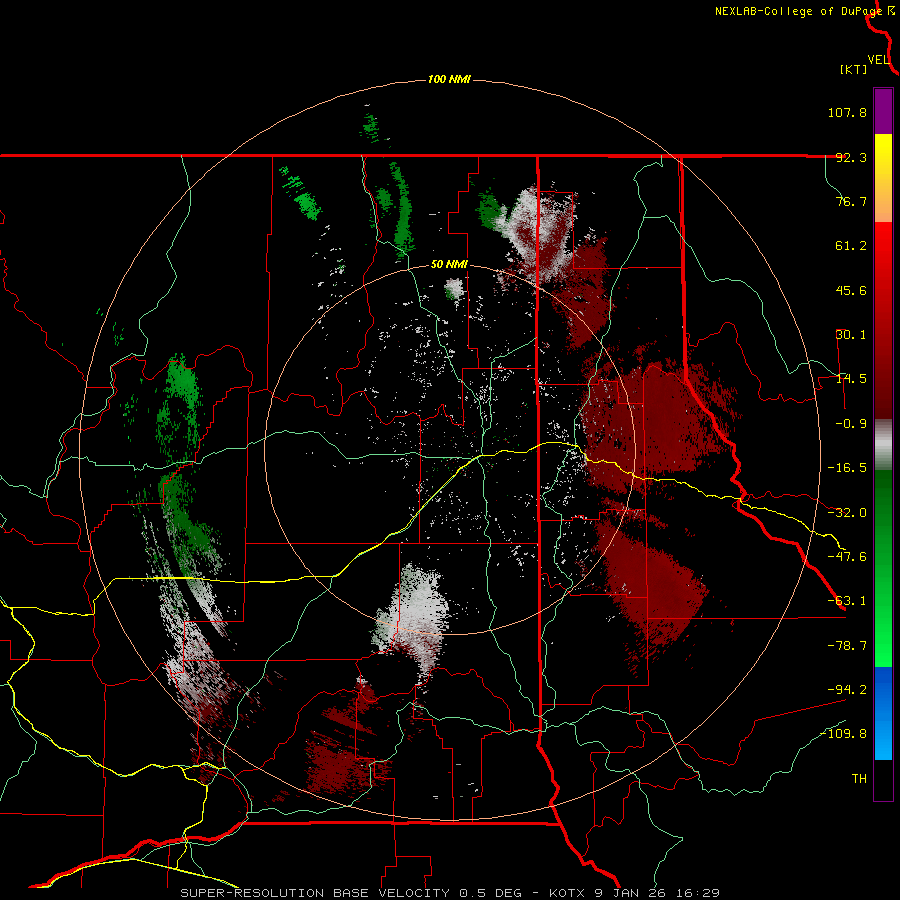Select the 61.2 scale value
The height and width of the screenshot is (900, 900).
[851, 246]
